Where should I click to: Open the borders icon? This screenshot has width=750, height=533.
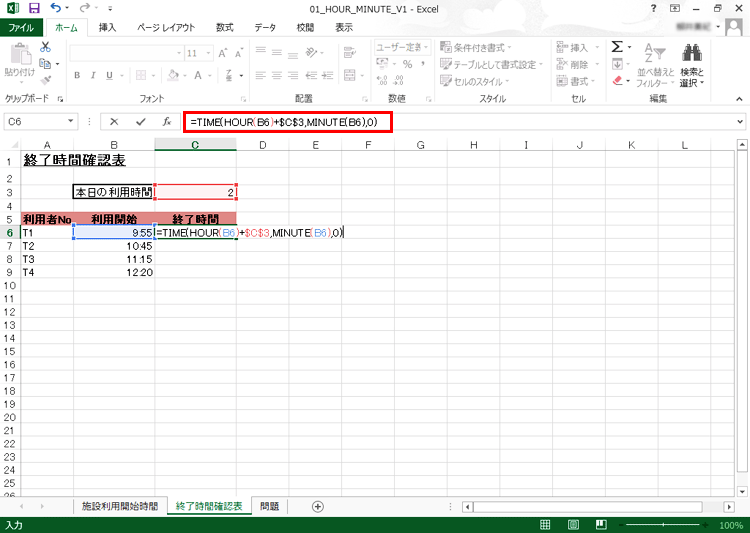[x=141, y=76]
